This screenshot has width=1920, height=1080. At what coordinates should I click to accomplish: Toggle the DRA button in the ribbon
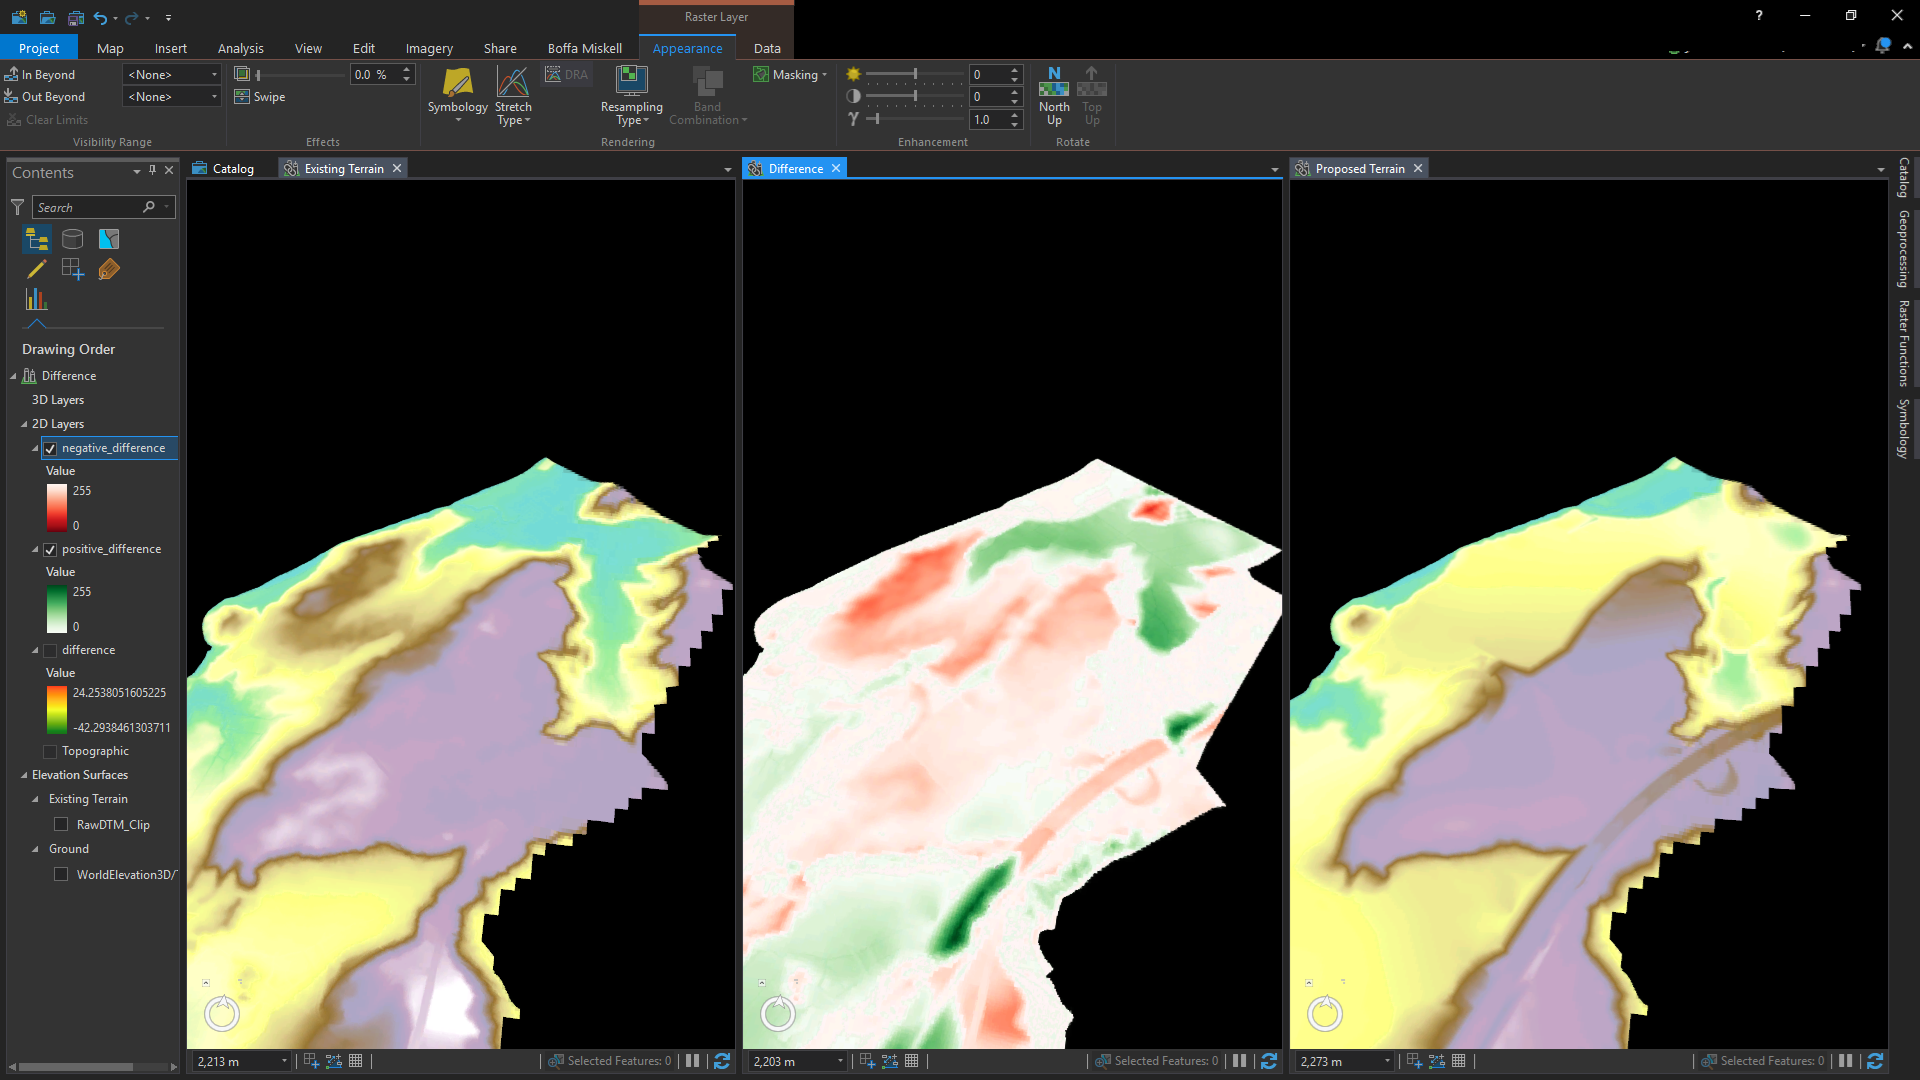[x=567, y=73]
